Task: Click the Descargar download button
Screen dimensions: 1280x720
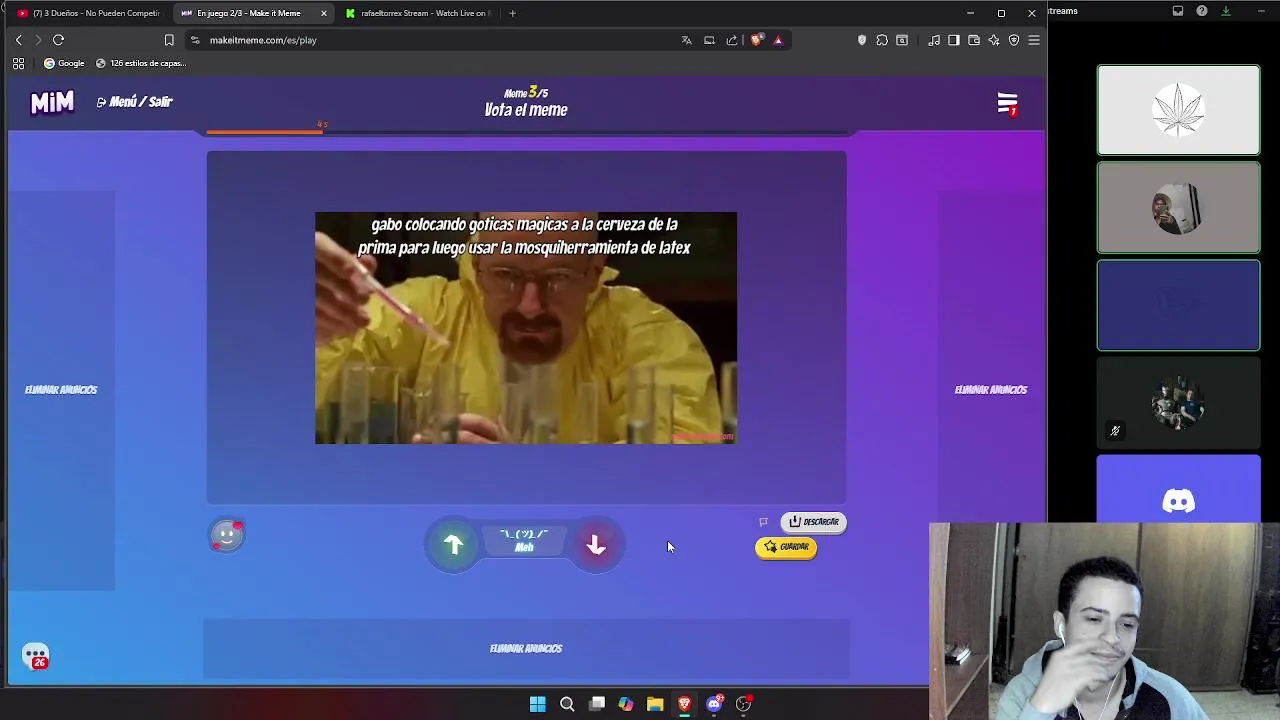Action: [x=813, y=522]
